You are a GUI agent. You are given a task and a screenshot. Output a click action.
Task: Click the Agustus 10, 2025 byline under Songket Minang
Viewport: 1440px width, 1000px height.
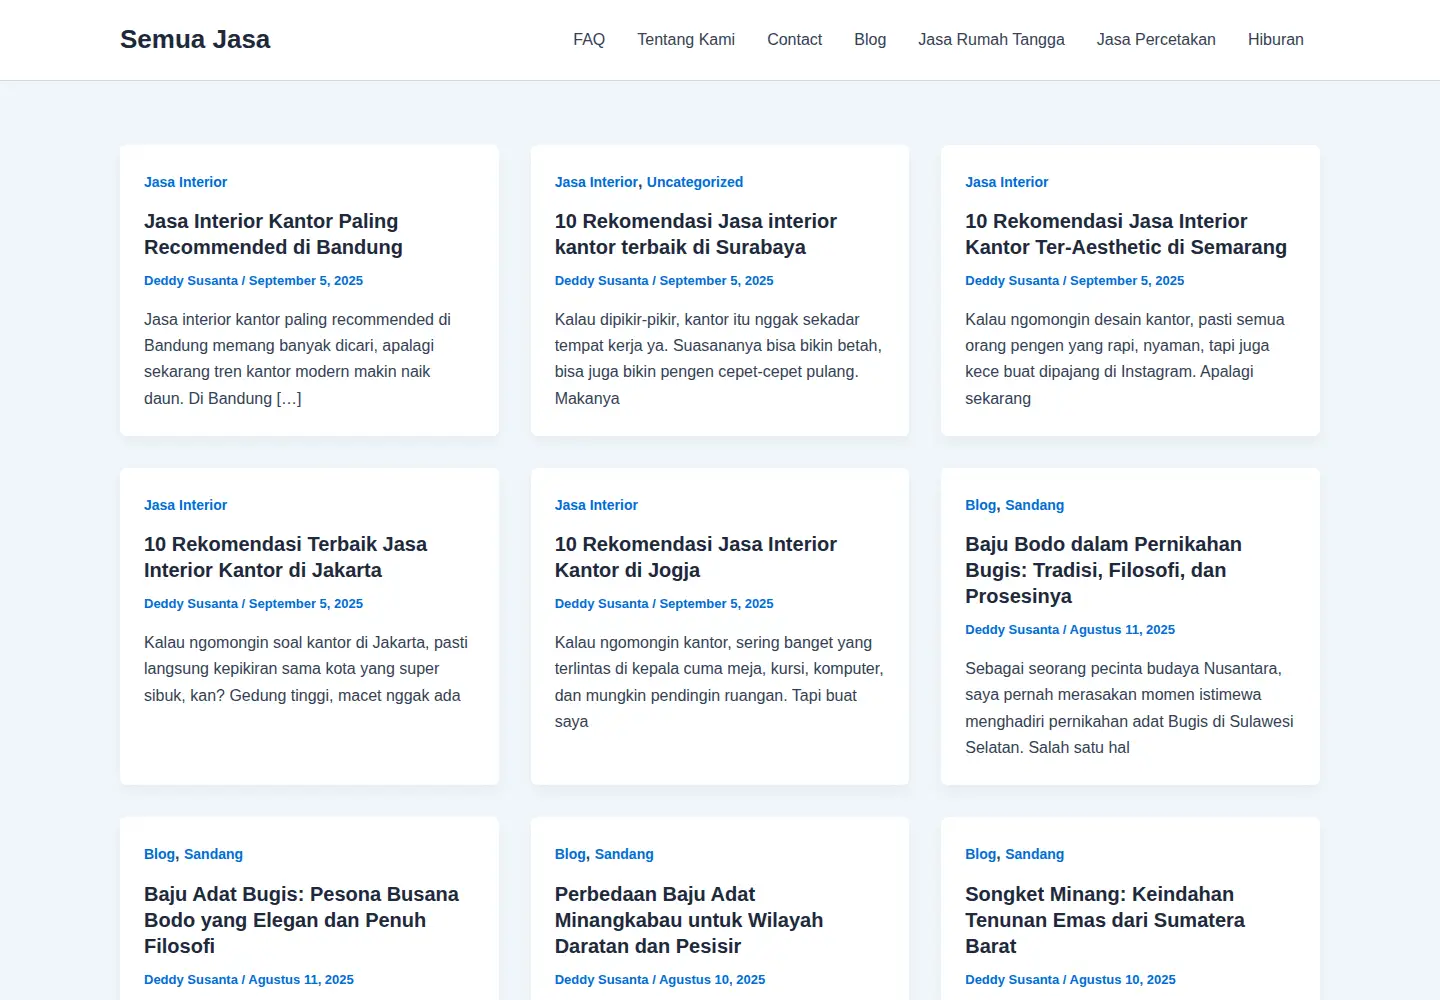1122,980
